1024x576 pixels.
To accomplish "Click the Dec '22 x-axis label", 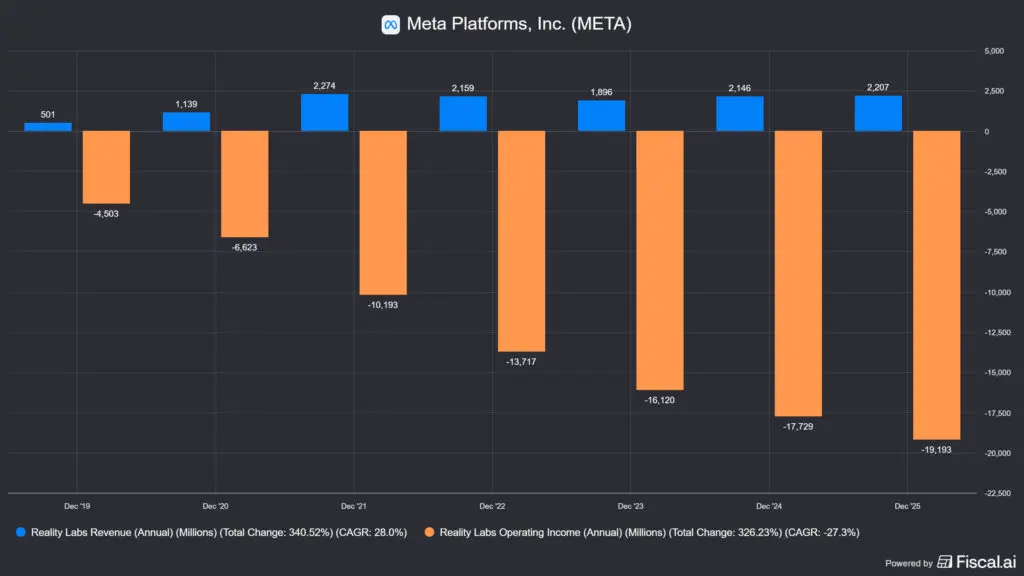I will coord(492,507).
